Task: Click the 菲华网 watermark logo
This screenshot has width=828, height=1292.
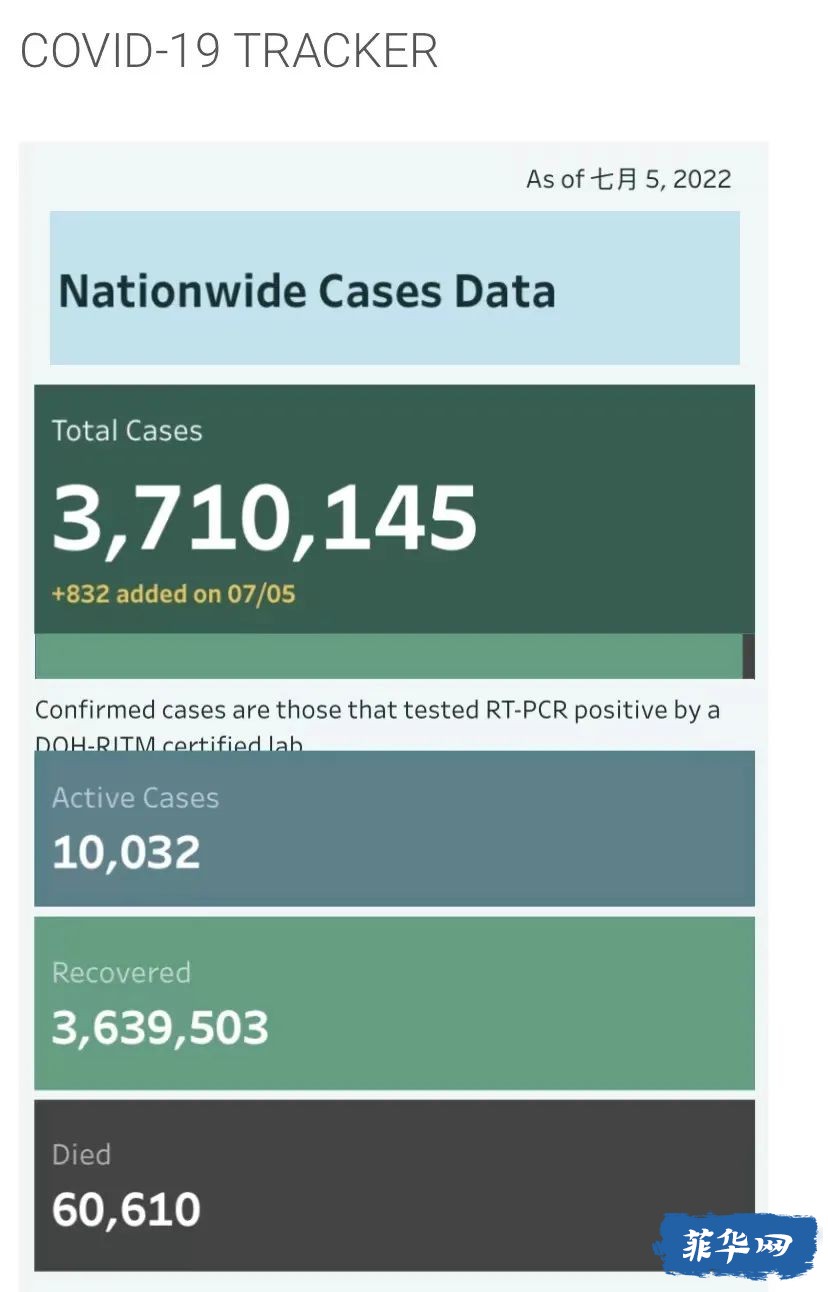Action: coord(736,1246)
